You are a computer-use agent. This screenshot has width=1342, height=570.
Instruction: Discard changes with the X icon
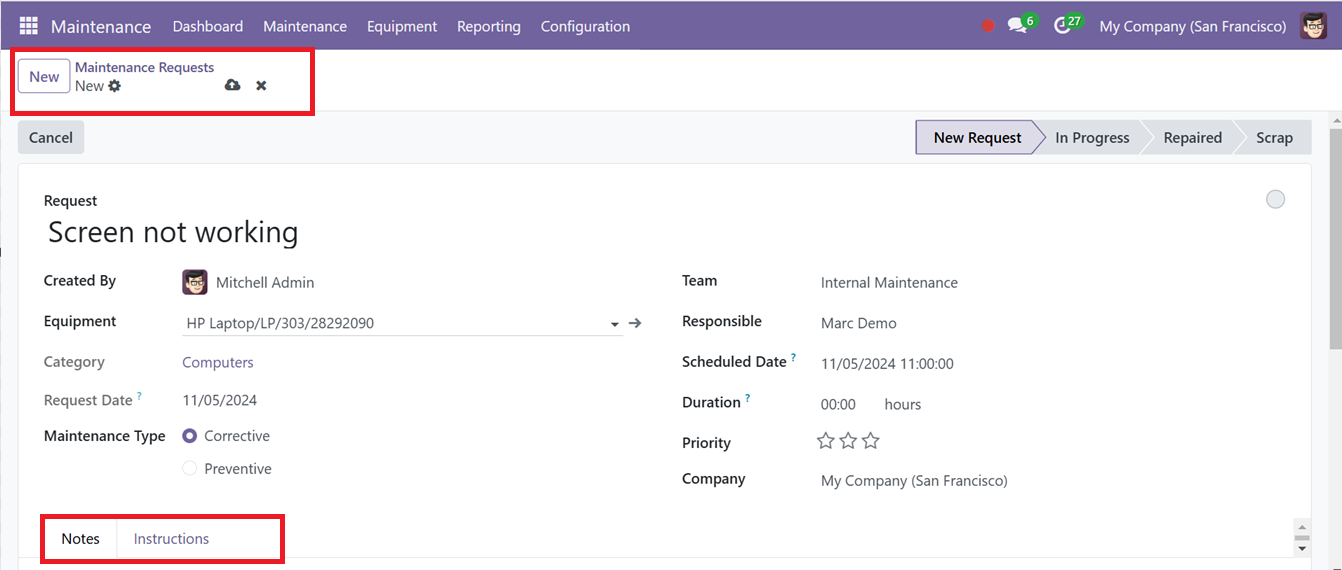[x=261, y=86]
